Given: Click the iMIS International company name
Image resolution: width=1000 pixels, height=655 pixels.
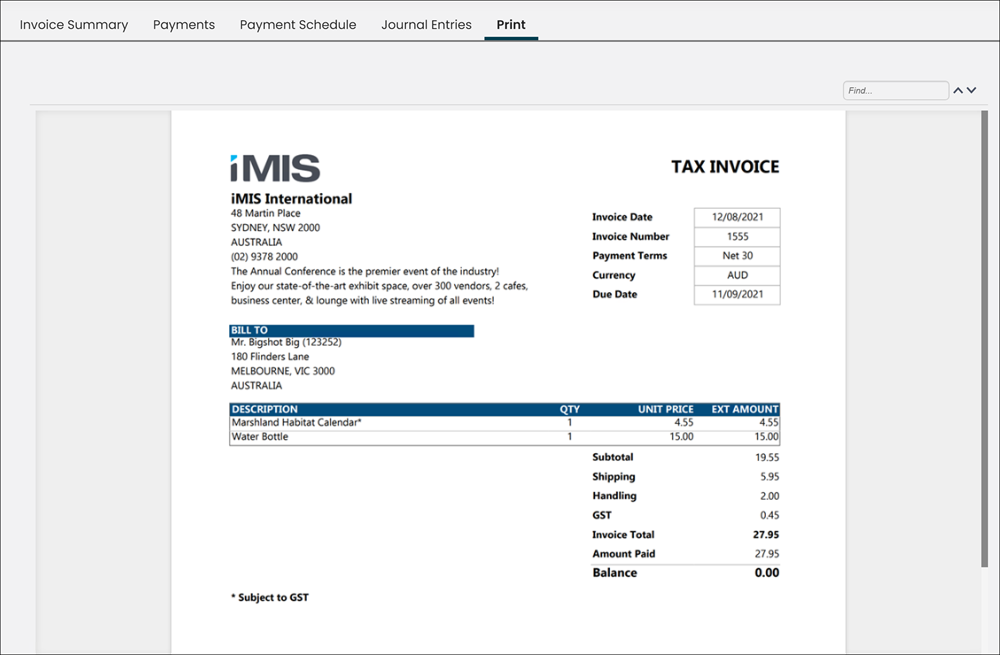Looking at the screenshot, I should [291, 199].
